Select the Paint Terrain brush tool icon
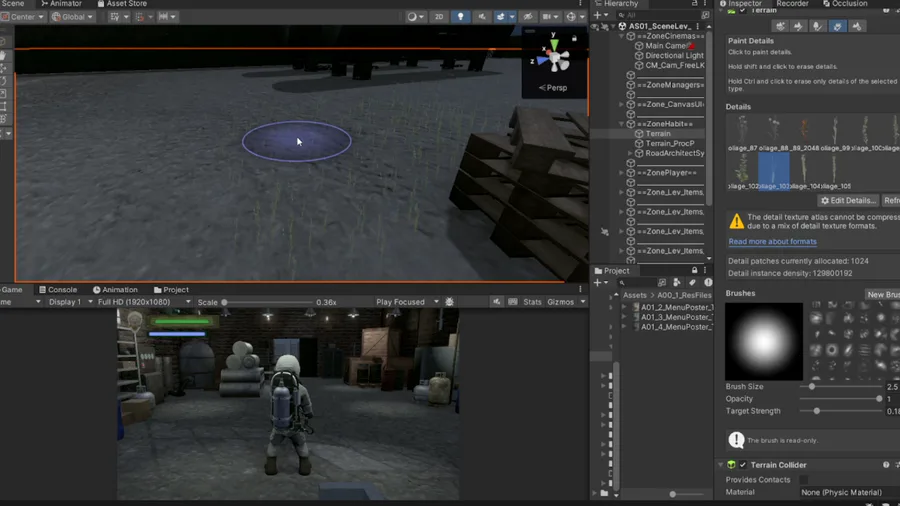This screenshot has height=506, width=900. click(x=798, y=26)
